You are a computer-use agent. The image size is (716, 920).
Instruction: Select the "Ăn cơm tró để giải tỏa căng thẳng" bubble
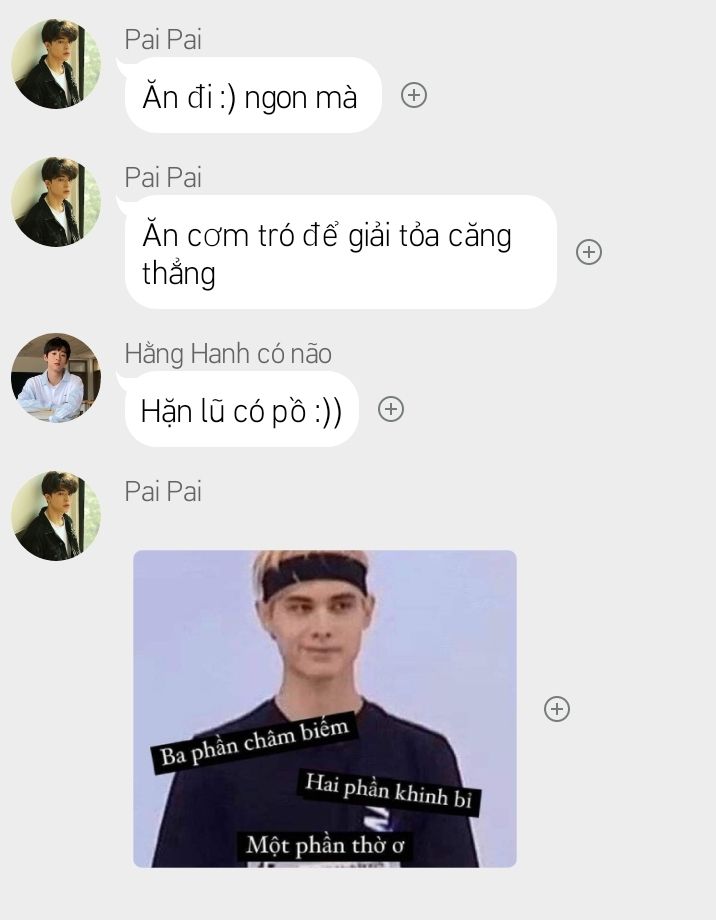341,252
